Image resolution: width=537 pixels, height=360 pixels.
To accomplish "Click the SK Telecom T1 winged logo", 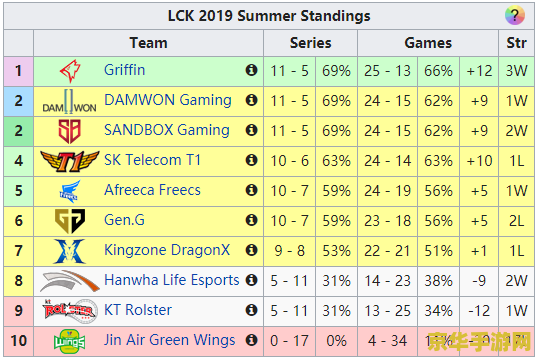I will [x=70, y=161].
